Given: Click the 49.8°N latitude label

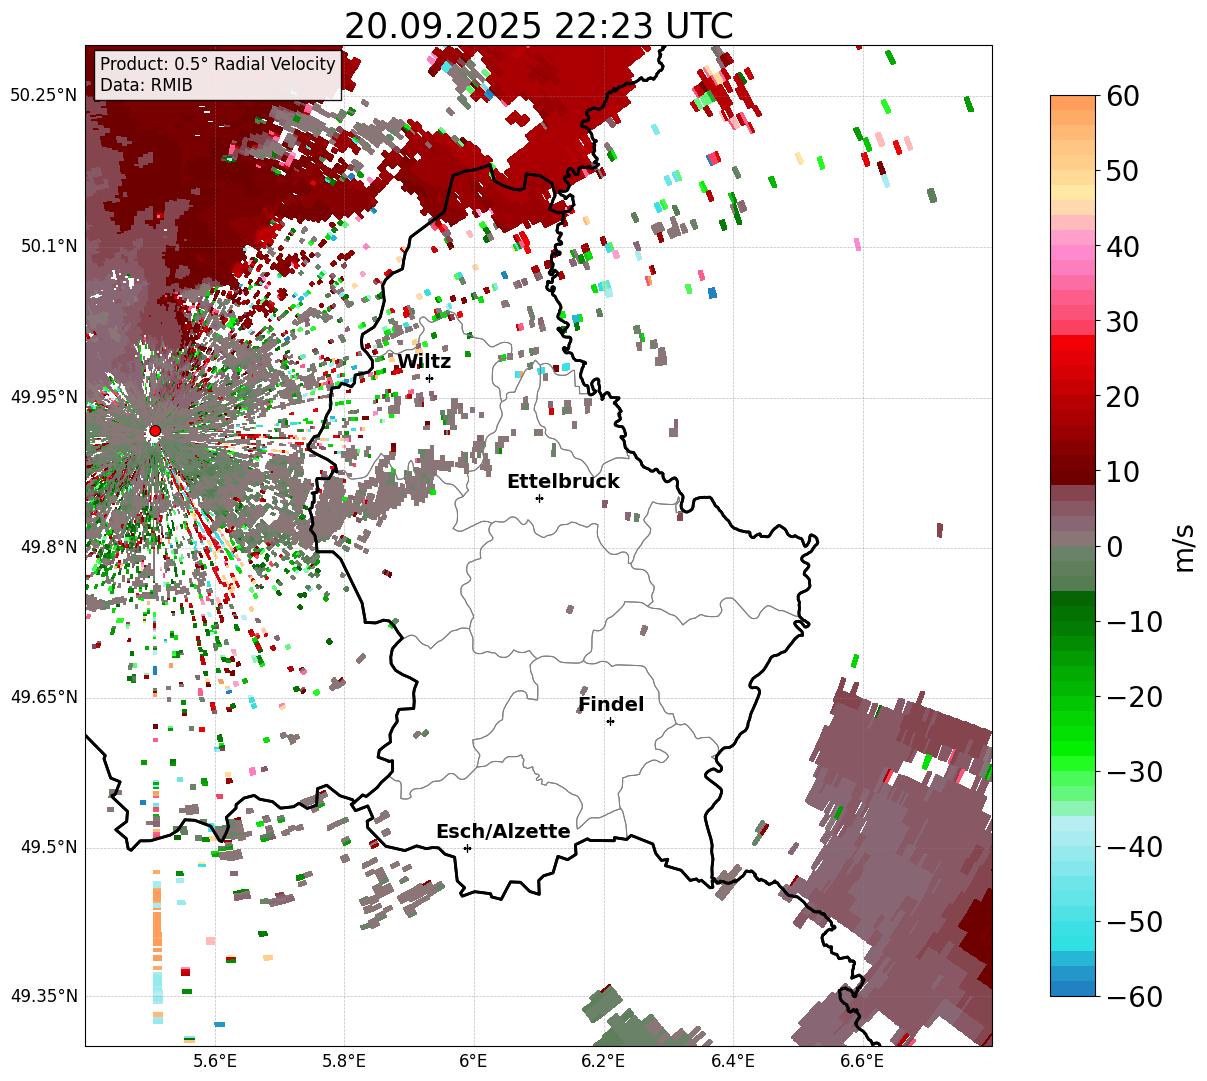Looking at the screenshot, I should coord(48,547).
